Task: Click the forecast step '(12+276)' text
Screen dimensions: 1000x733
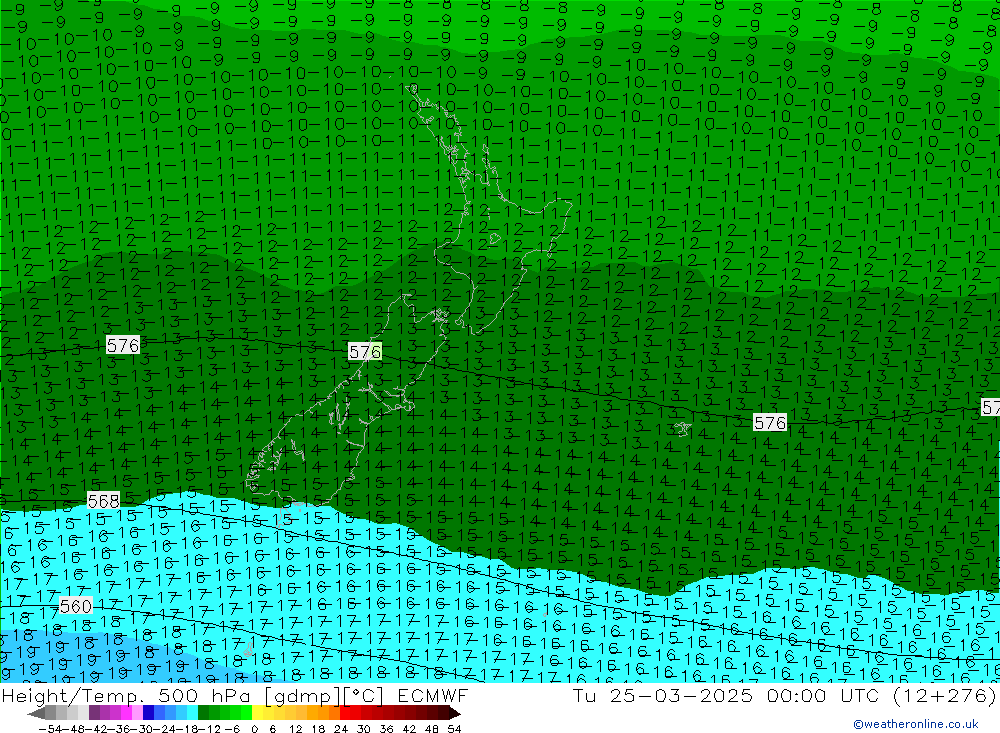Action: (944, 695)
